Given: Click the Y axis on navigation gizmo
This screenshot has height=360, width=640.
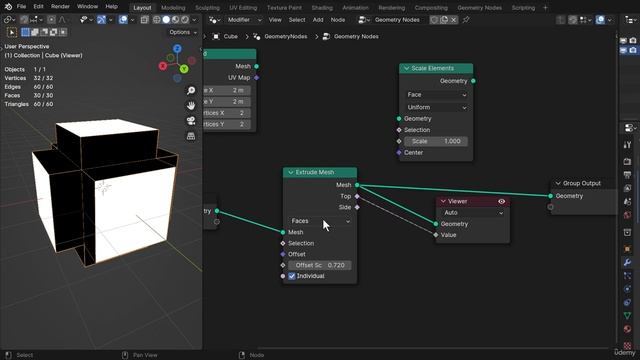Looking at the screenshot, I should 184,69.
